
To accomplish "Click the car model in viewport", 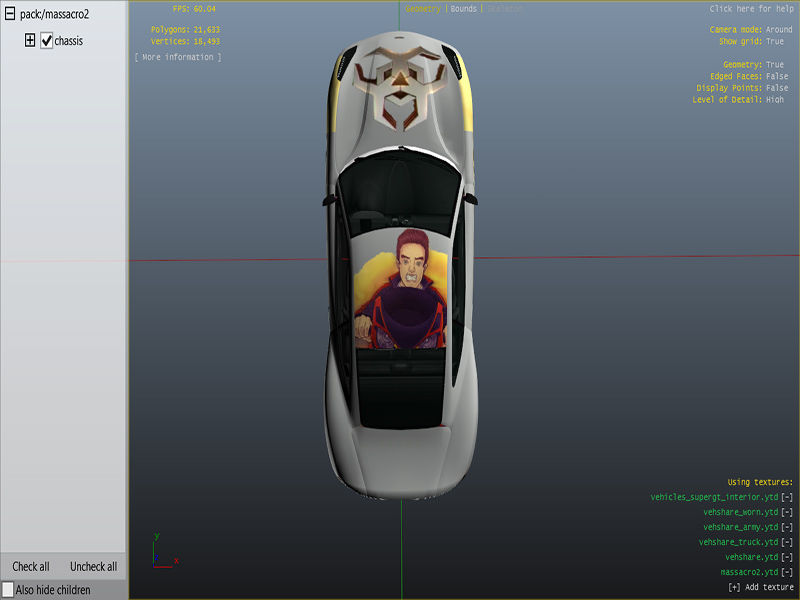I will coord(401,265).
